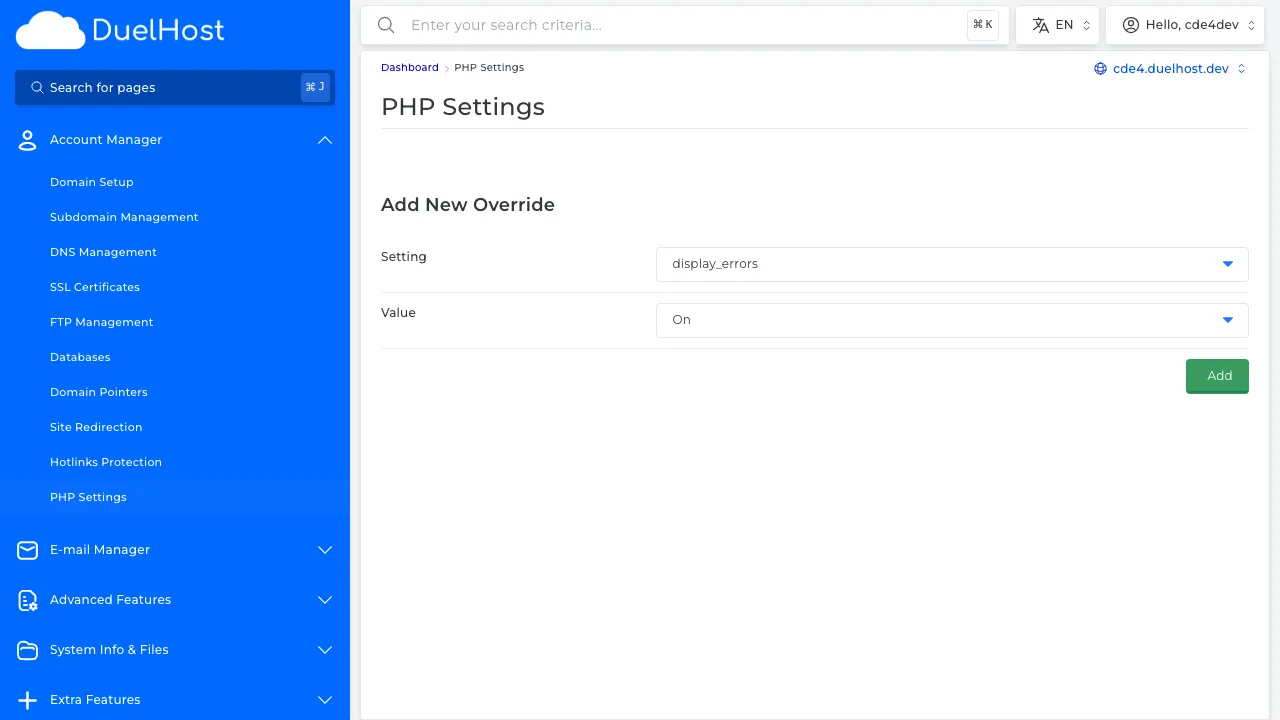Screen dimensions: 1280x720
Task: Click the Advanced Features sidebar icon
Action: (27, 600)
